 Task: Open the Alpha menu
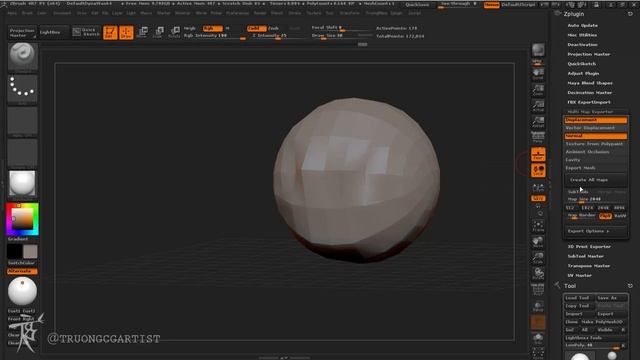click(x=12, y=13)
